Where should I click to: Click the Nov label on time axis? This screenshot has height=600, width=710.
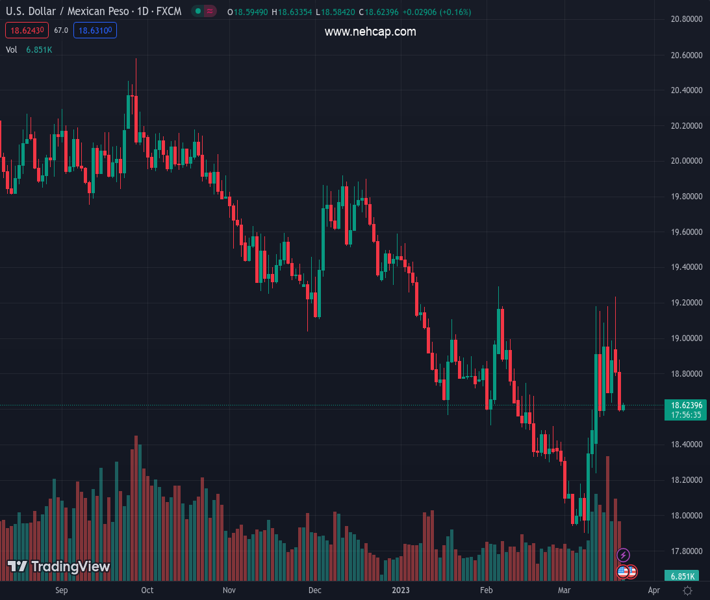click(x=229, y=590)
